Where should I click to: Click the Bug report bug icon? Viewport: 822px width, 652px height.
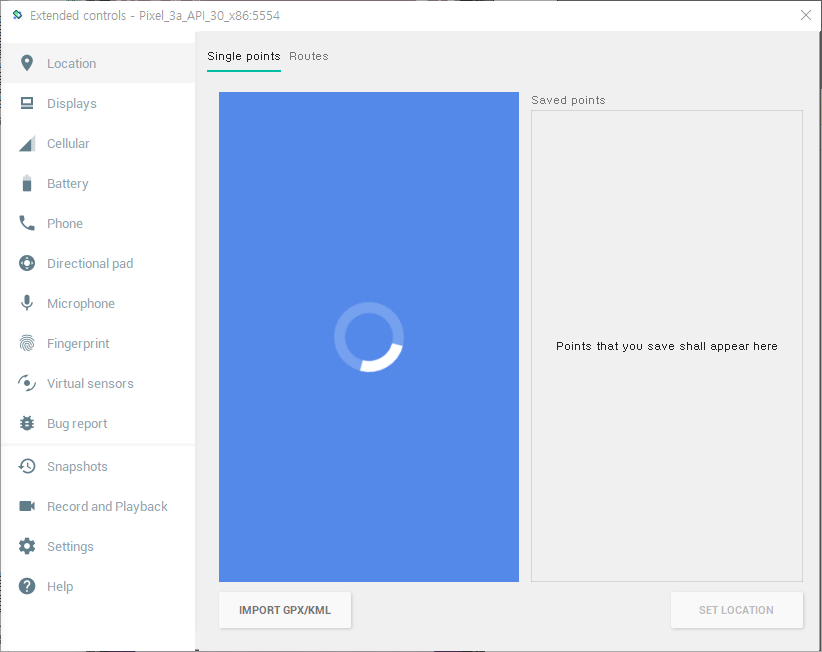click(x=27, y=423)
